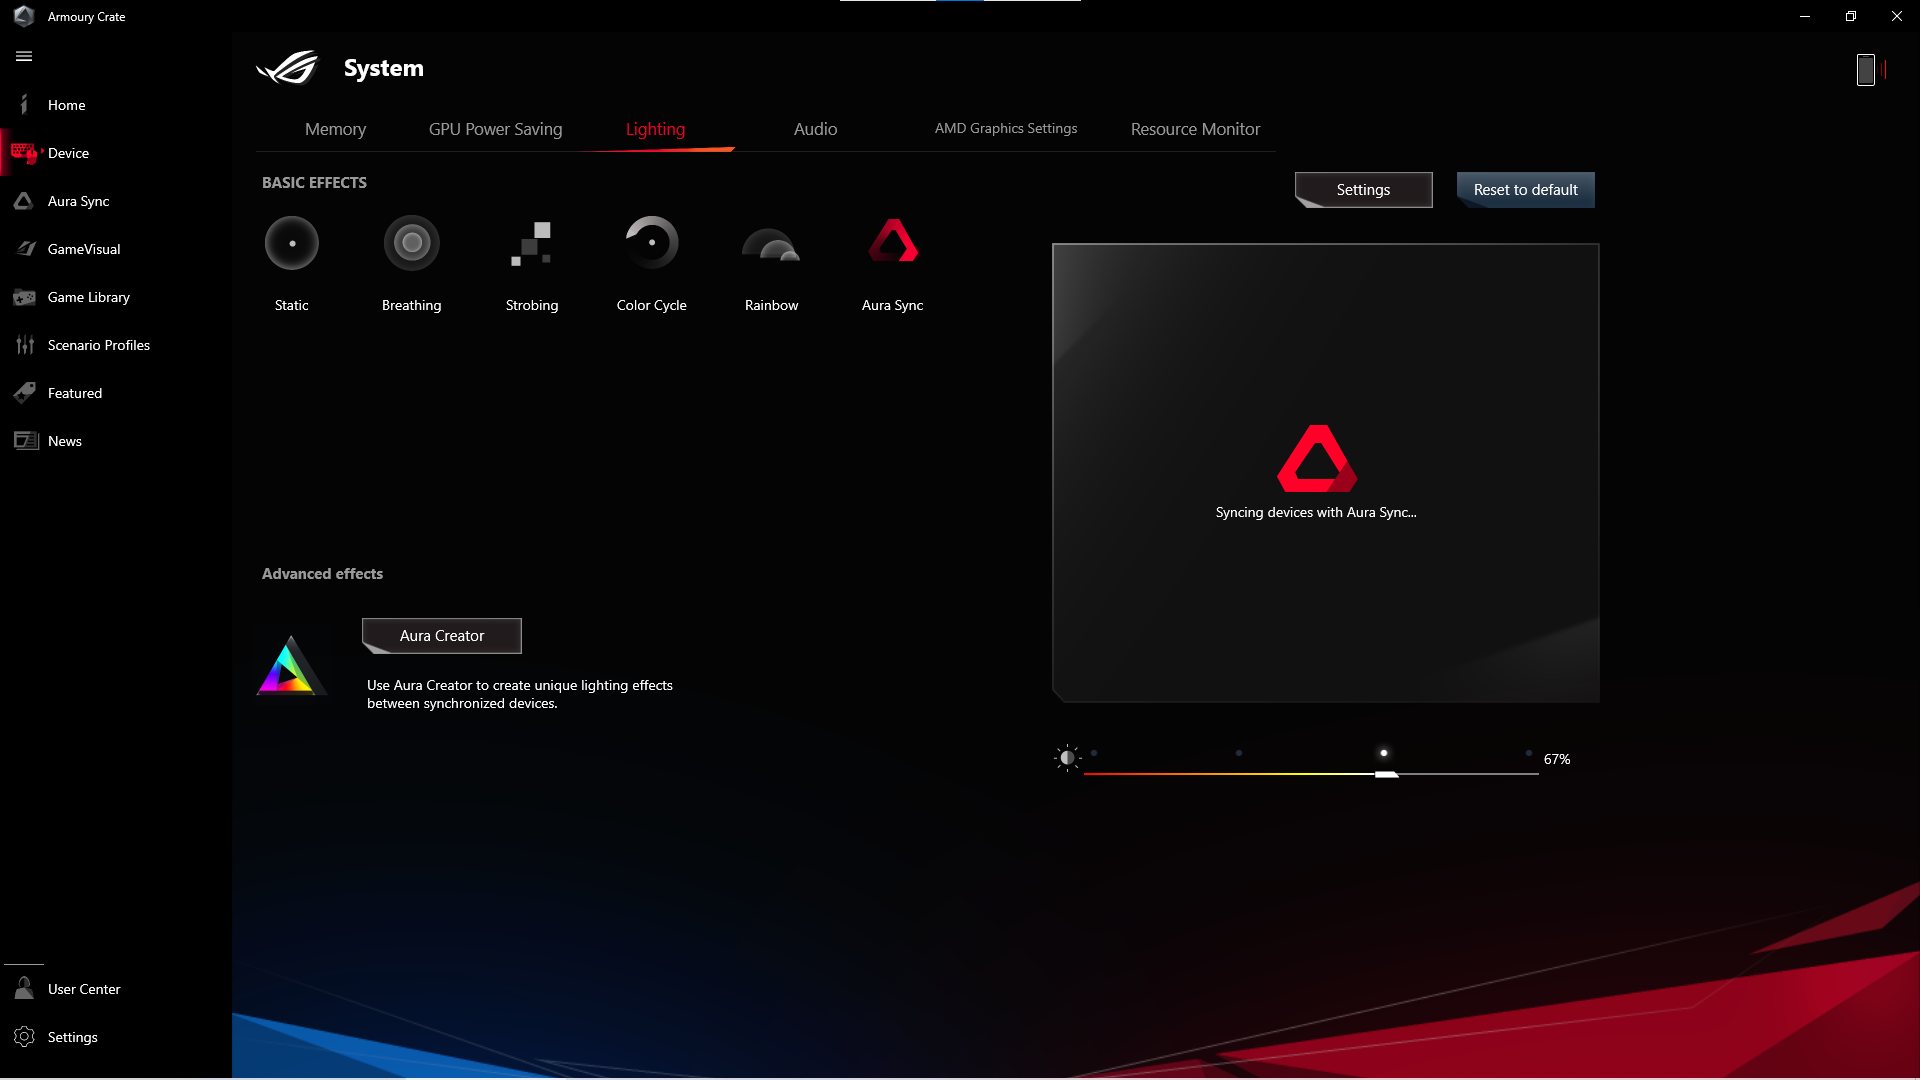Click the Aura Sync effect icon

click(892, 242)
